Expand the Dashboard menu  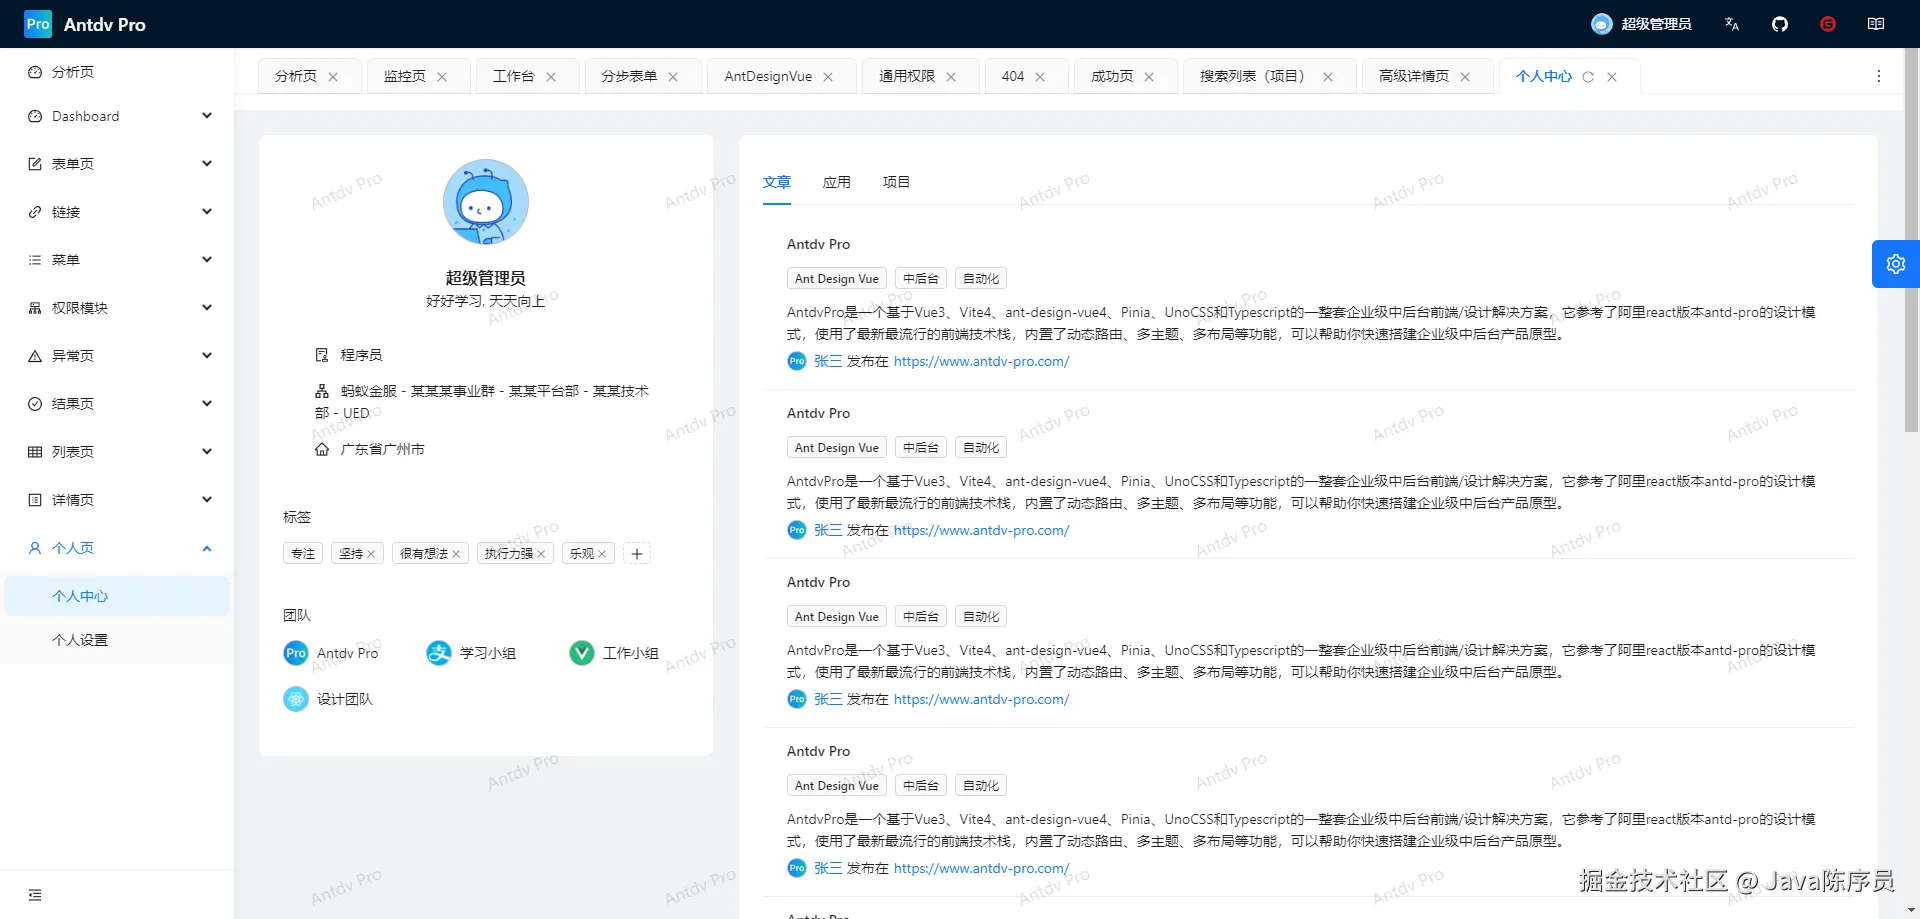tap(117, 116)
